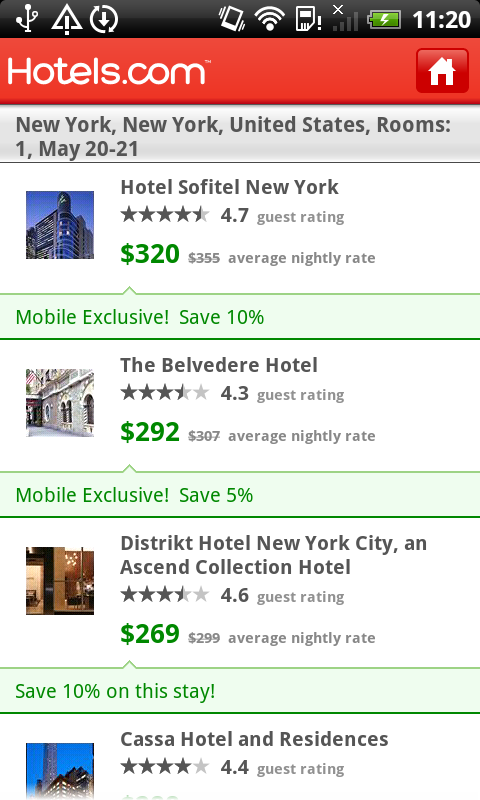Tap Mobile Exclusive Save 10% banner
The height and width of the screenshot is (800, 480).
click(240, 317)
